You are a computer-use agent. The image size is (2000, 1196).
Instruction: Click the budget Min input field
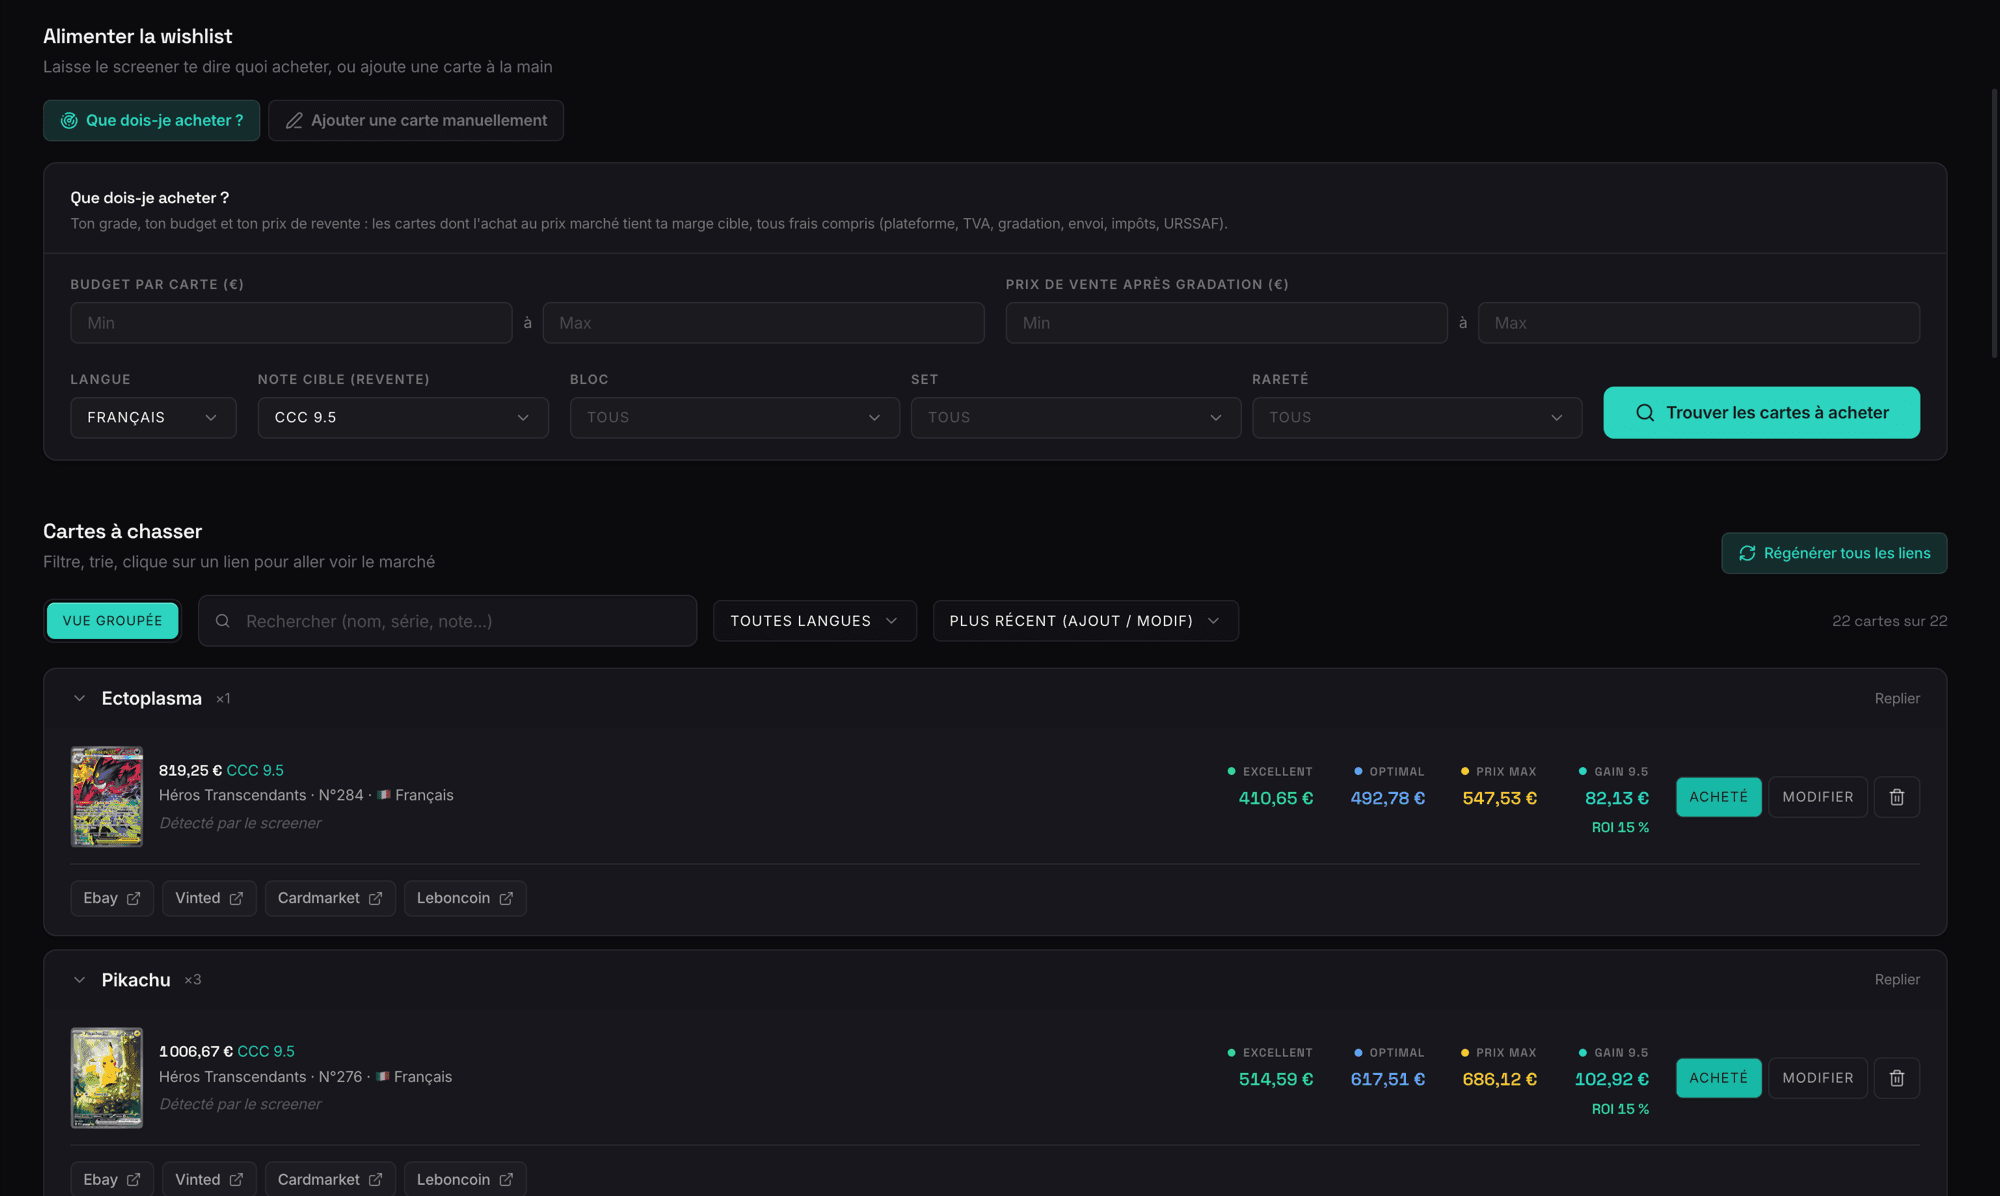(x=291, y=323)
